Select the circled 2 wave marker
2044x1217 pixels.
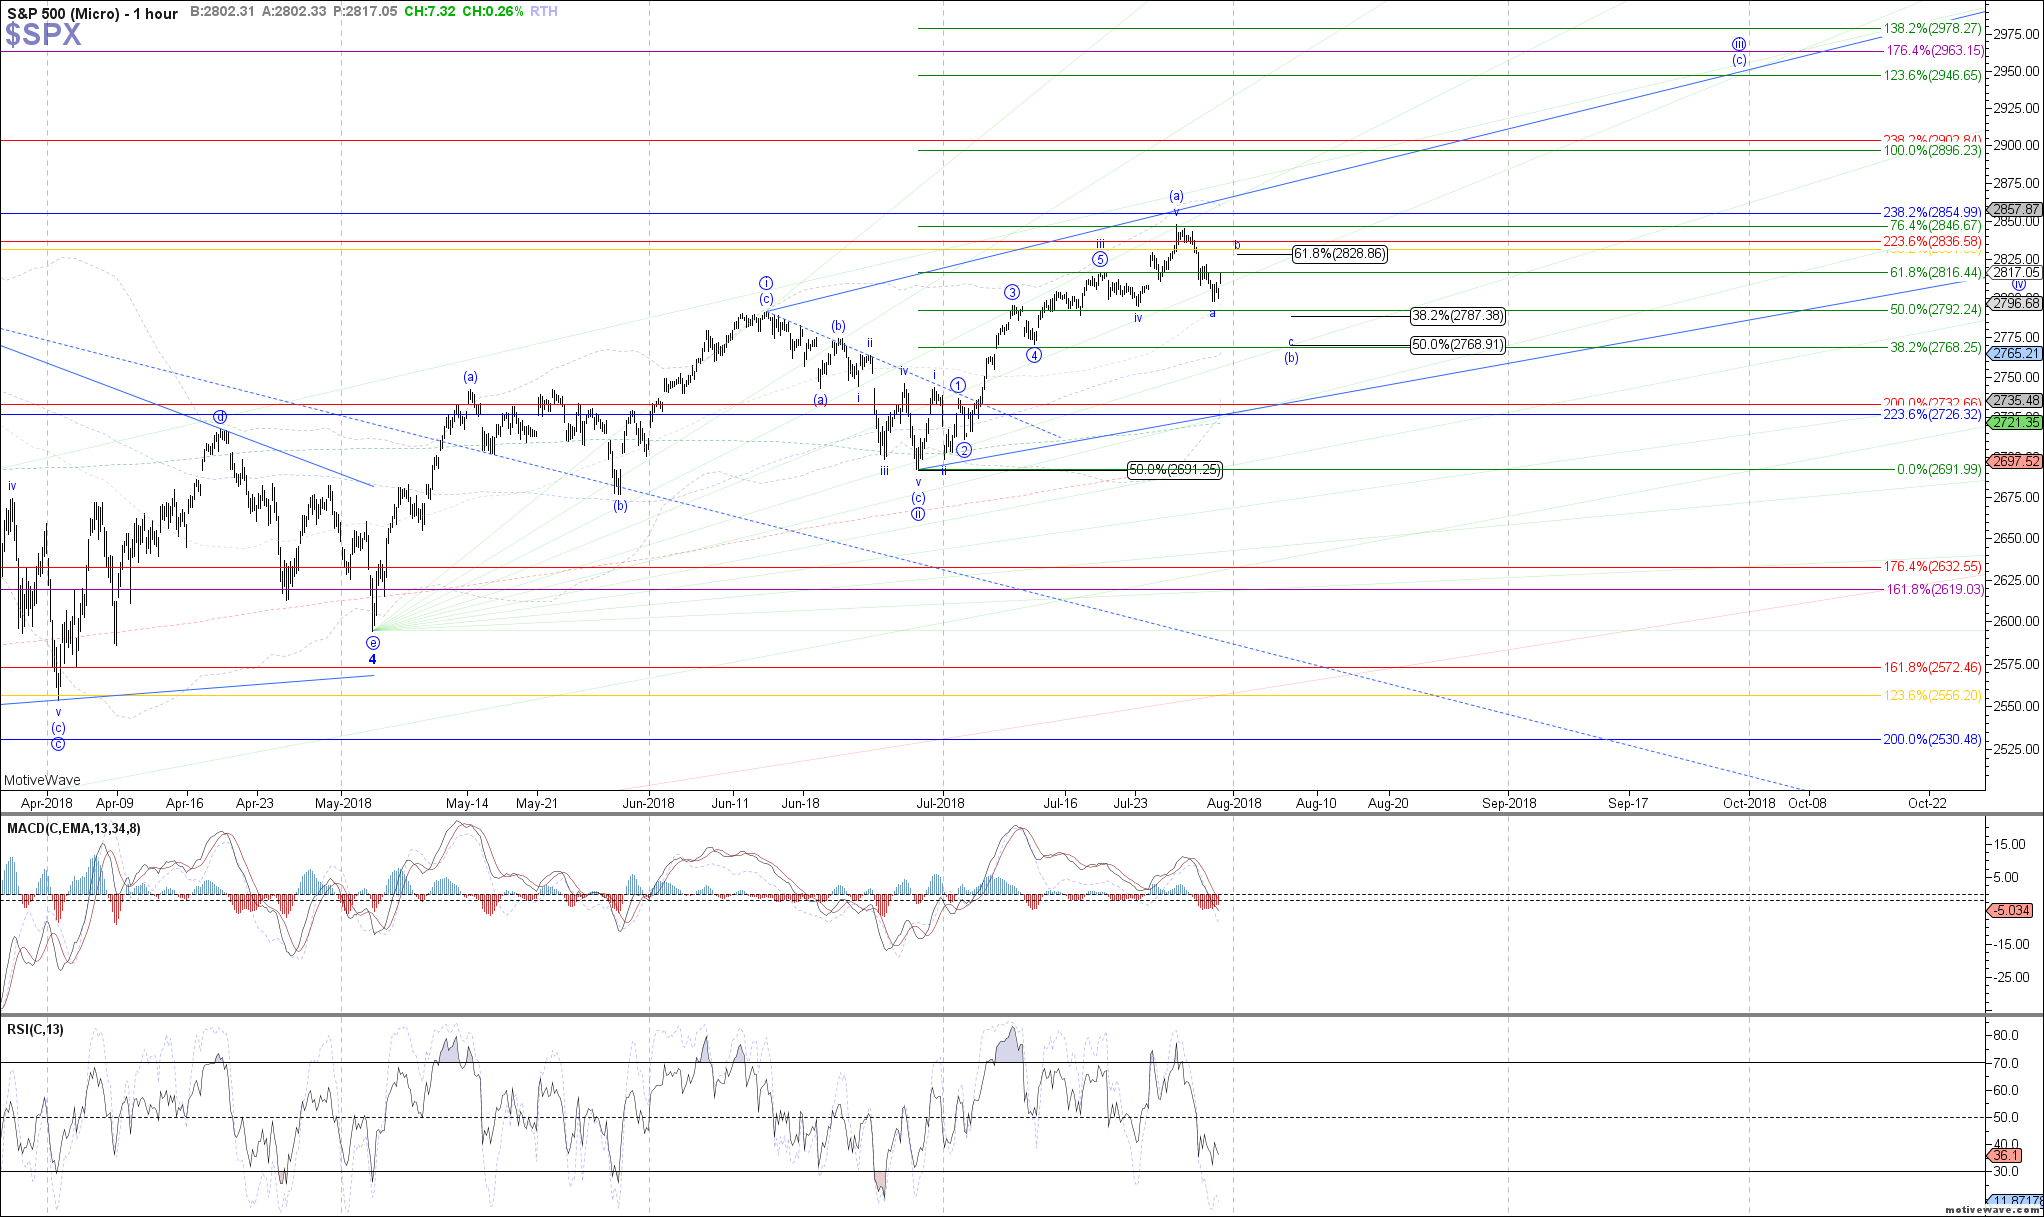tap(964, 450)
